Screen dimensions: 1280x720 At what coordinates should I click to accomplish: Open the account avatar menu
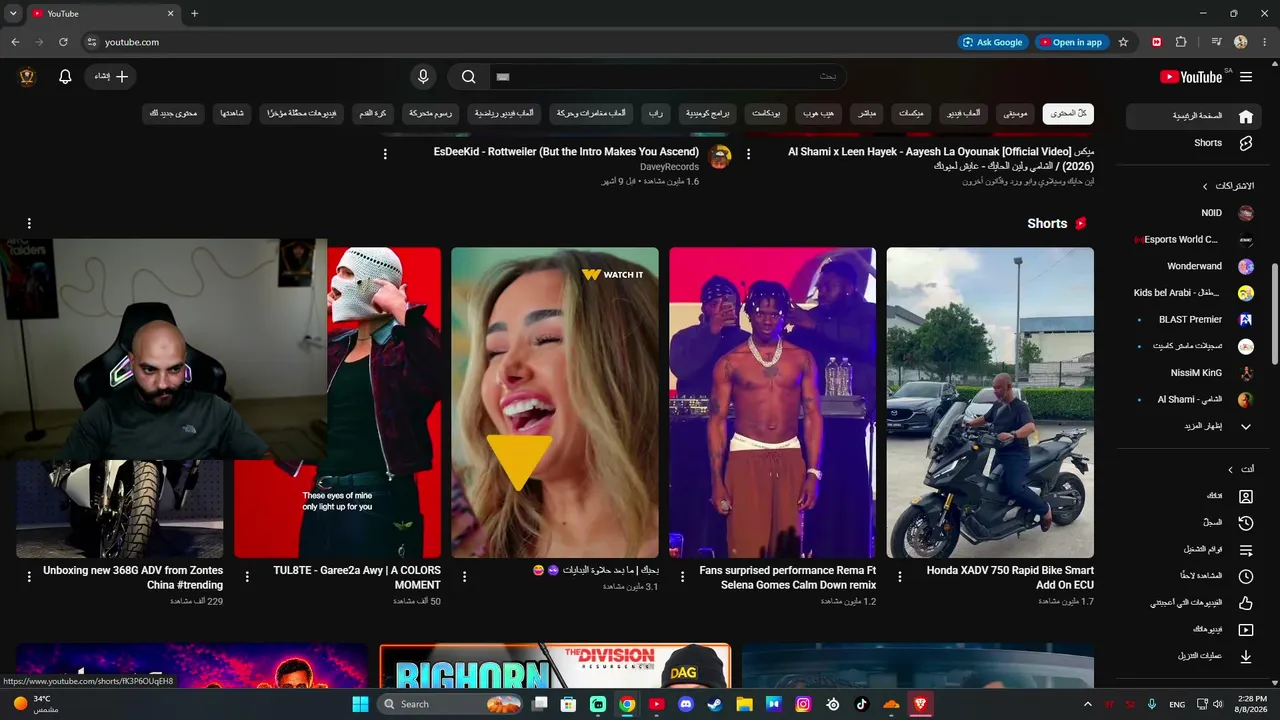coord(27,77)
